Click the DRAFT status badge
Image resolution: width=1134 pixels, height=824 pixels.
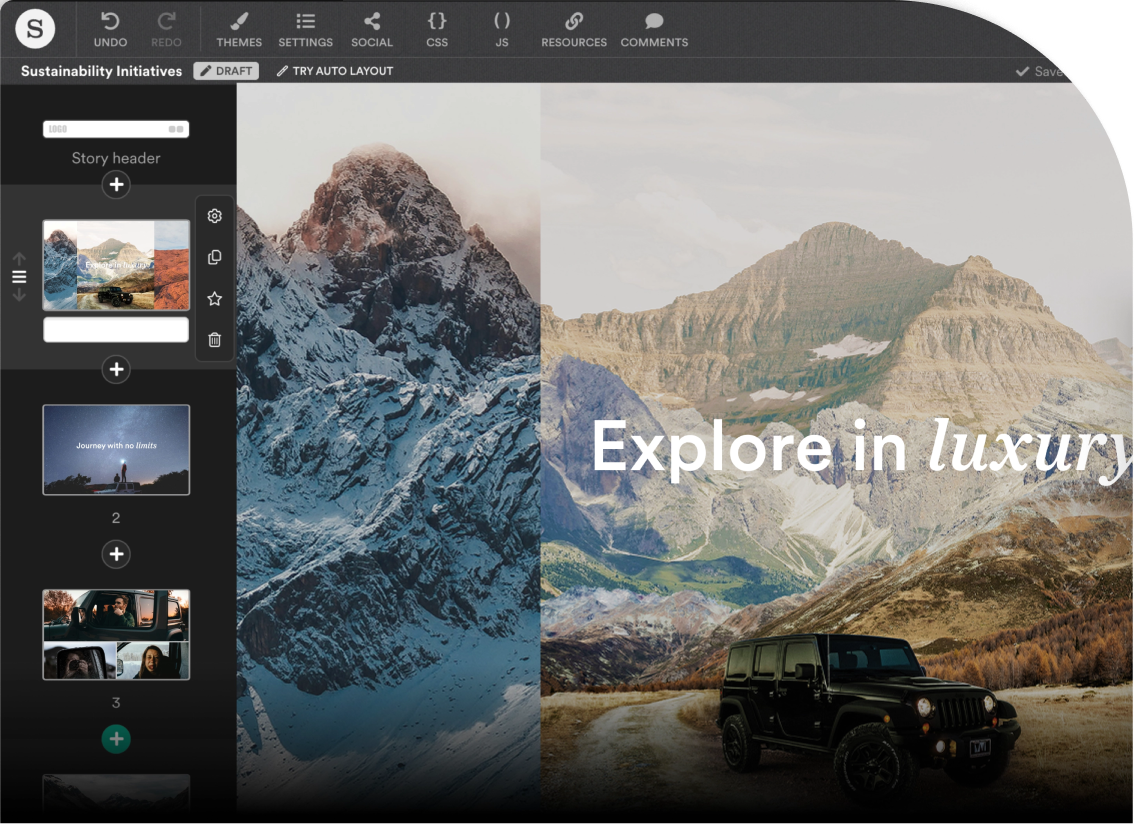[226, 71]
